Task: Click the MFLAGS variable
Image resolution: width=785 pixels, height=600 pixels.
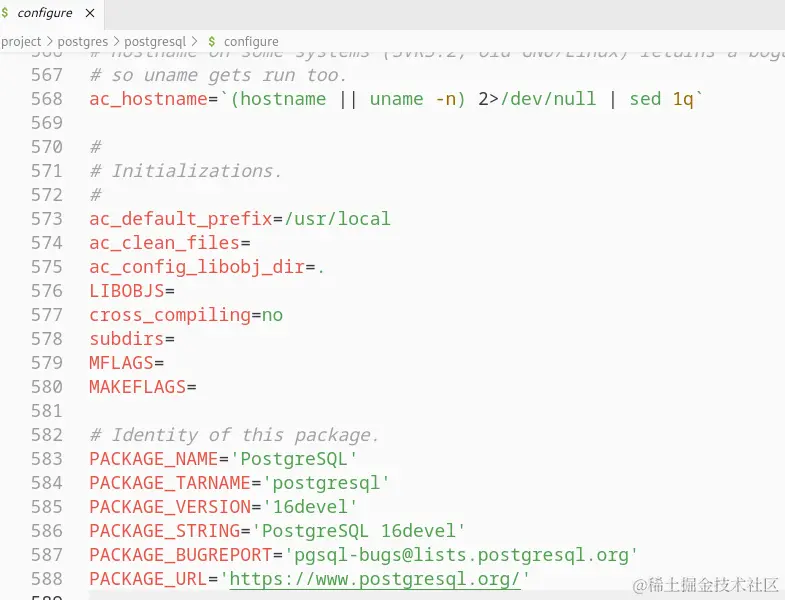Action: pos(121,363)
